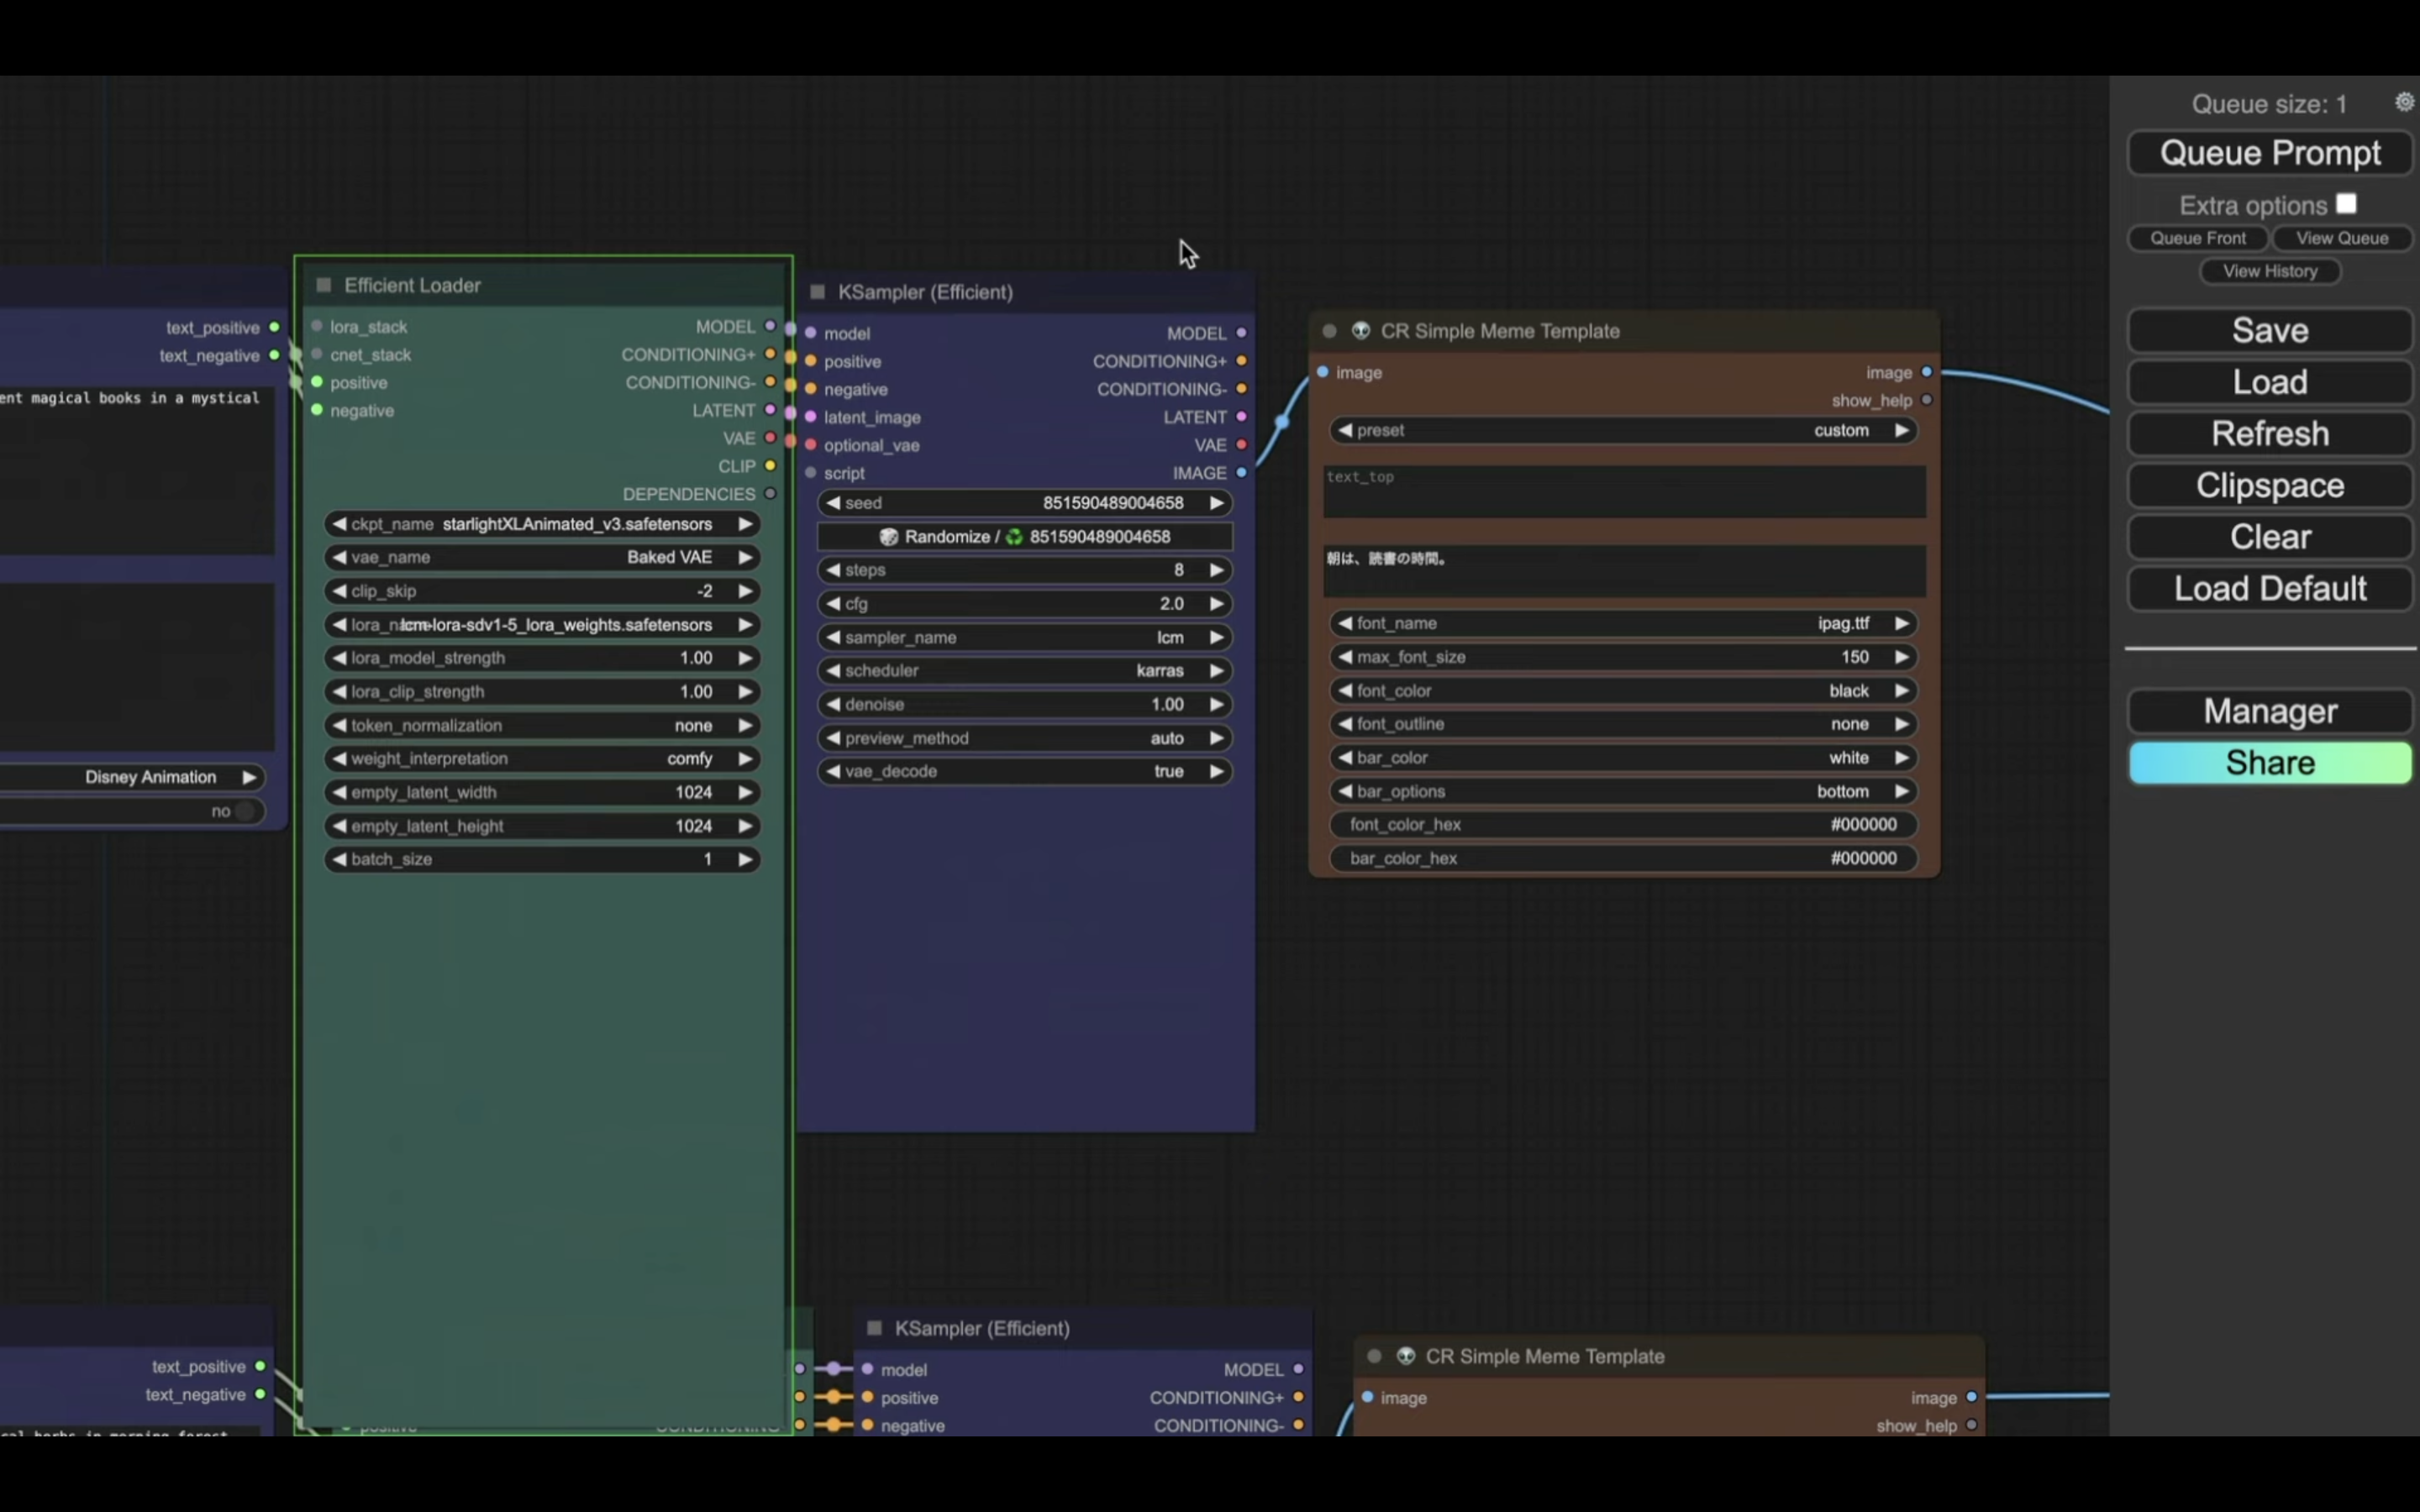Click the green recycle icon beside the last seed

coord(1014,537)
